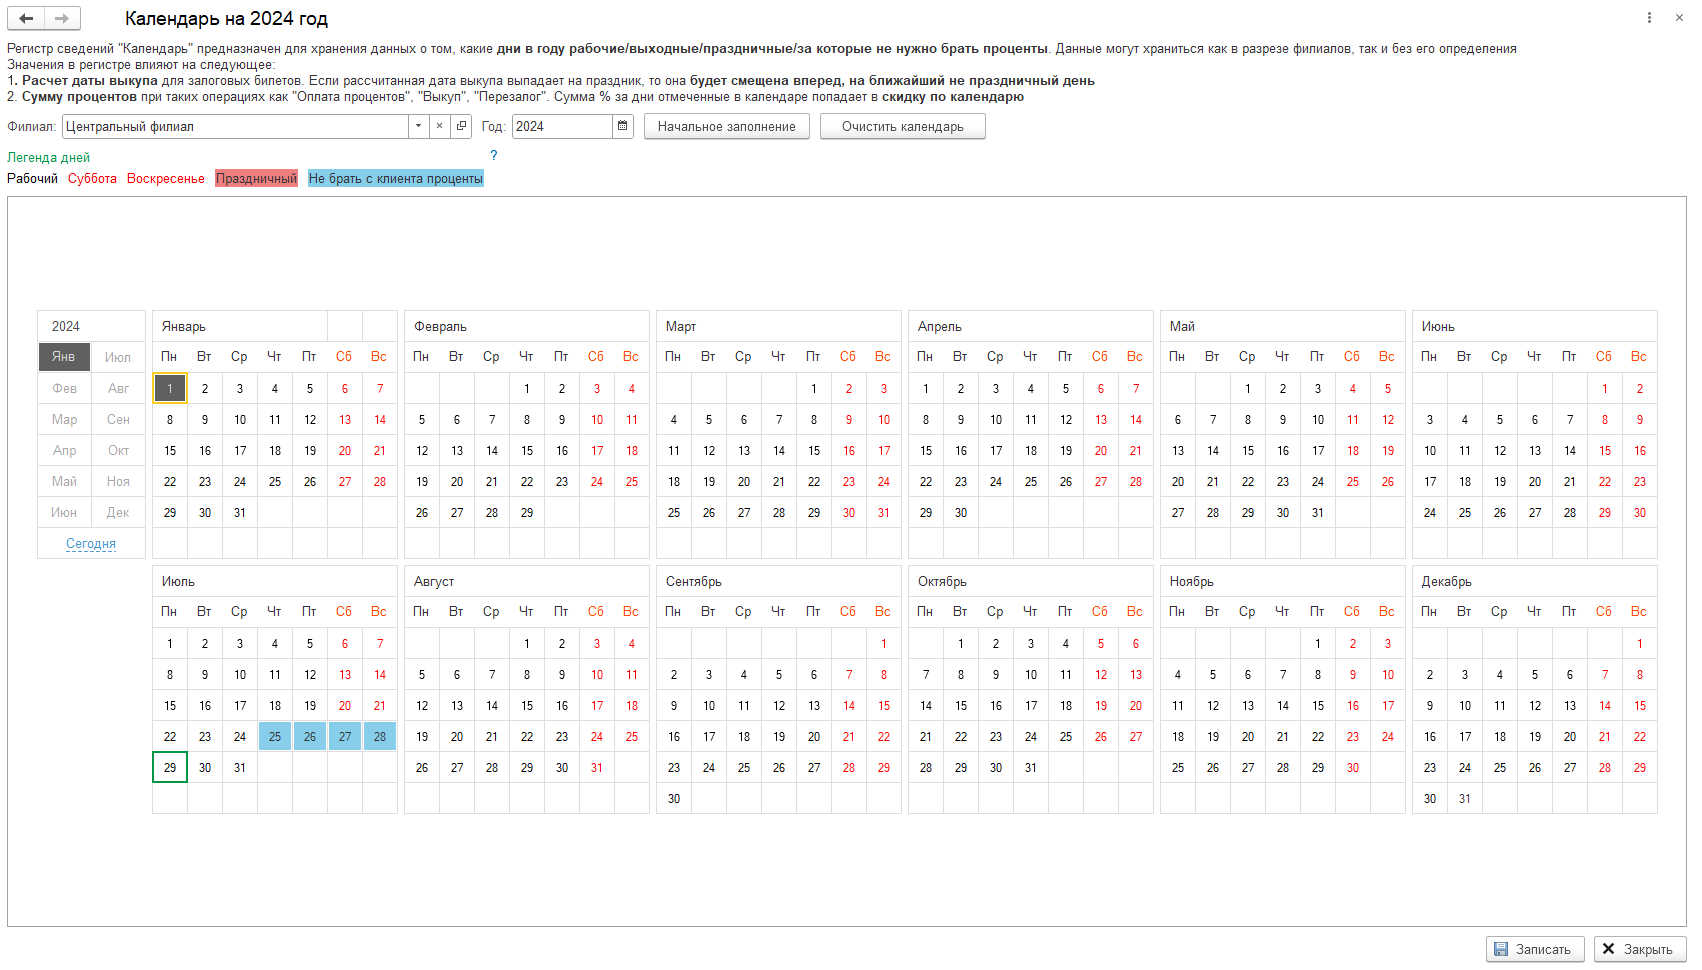This screenshot has width=1702, height=970.
Task: Select September 30
Action: [674, 798]
